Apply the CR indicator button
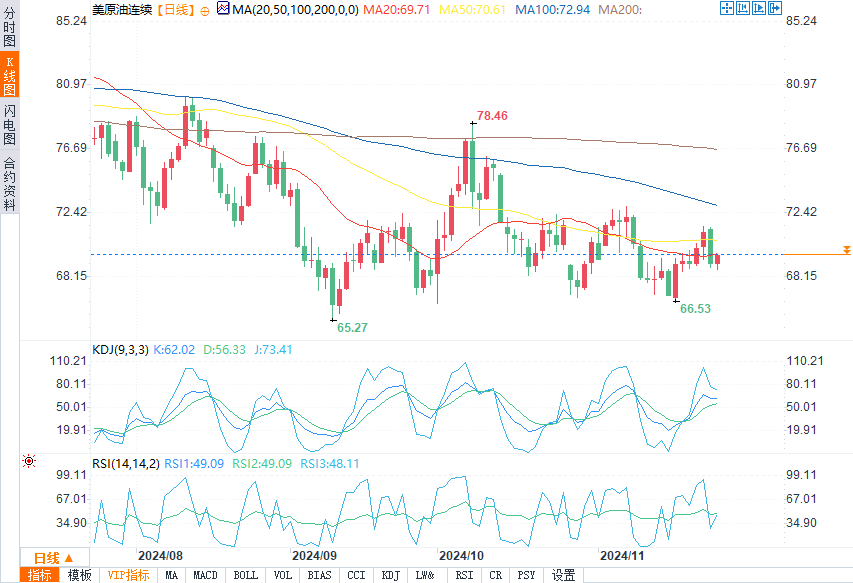The width and height of the screenshot is (853, 583). pos(496,575)
